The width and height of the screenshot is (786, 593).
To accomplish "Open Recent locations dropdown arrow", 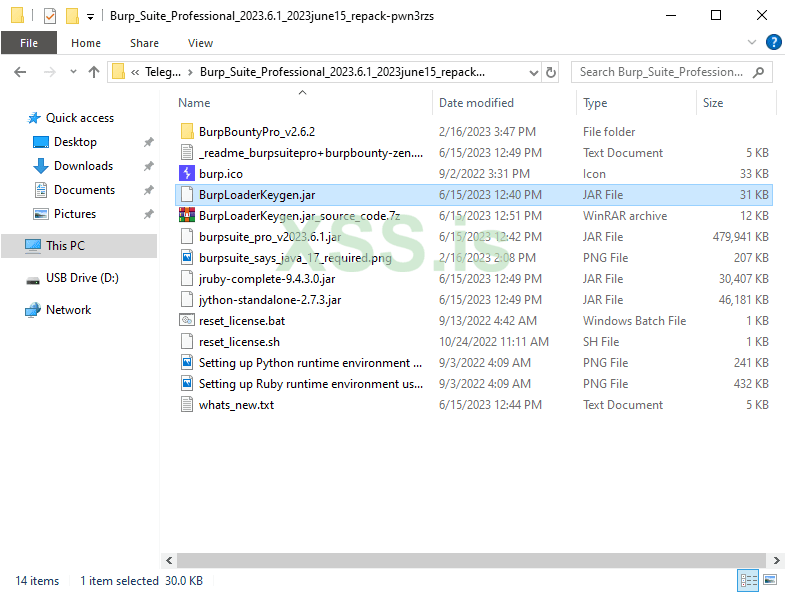I will [73, 72].
